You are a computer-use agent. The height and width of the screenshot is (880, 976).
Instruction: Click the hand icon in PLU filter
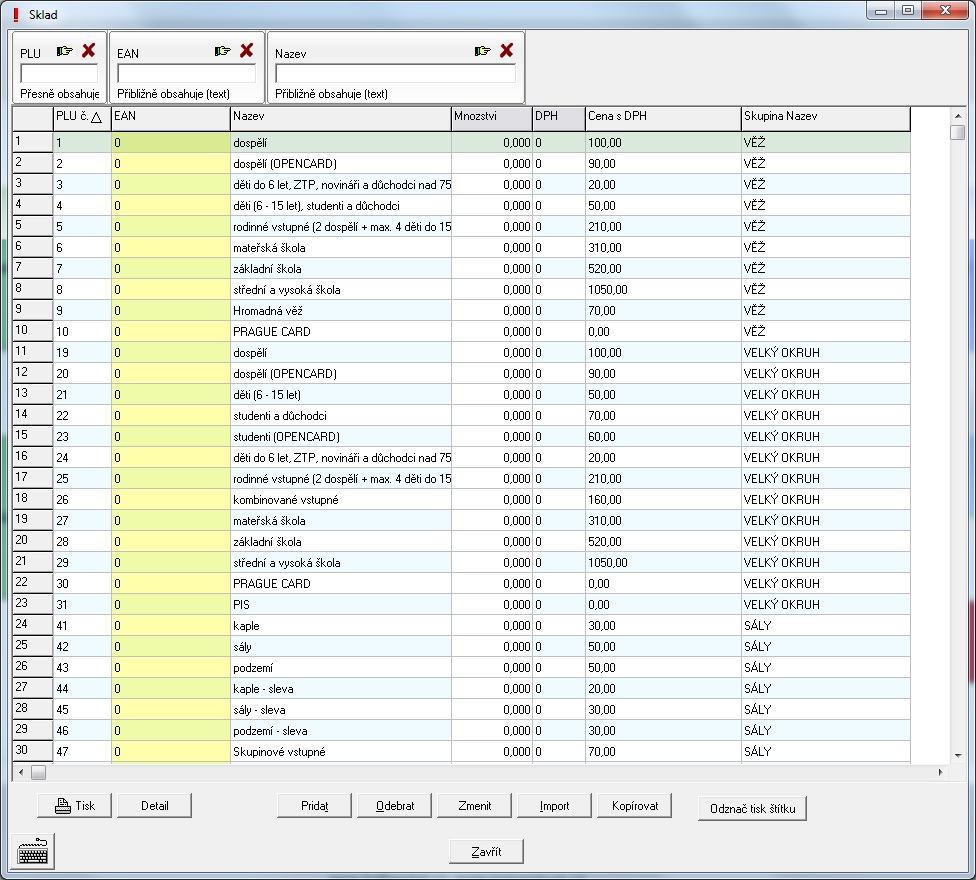pos(65,51)
